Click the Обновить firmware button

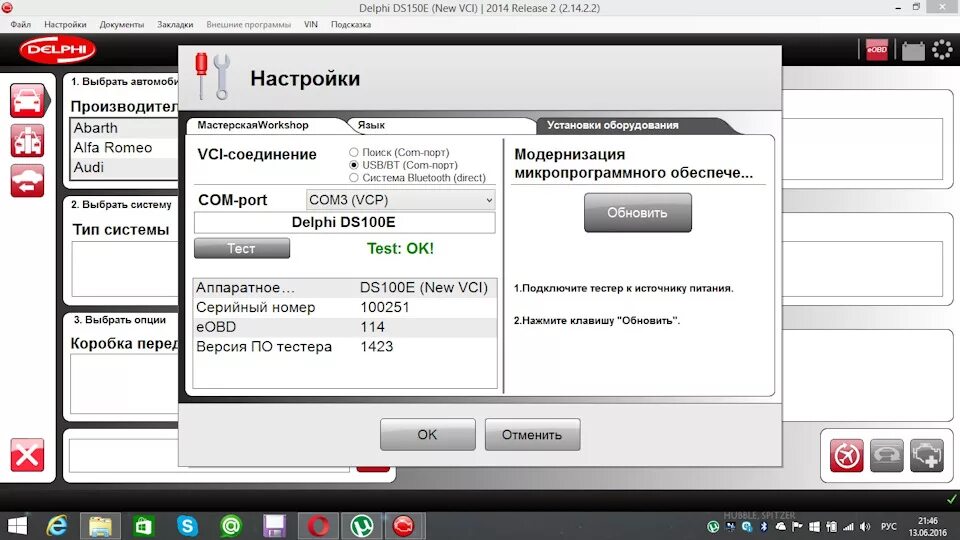pos(637,212)
